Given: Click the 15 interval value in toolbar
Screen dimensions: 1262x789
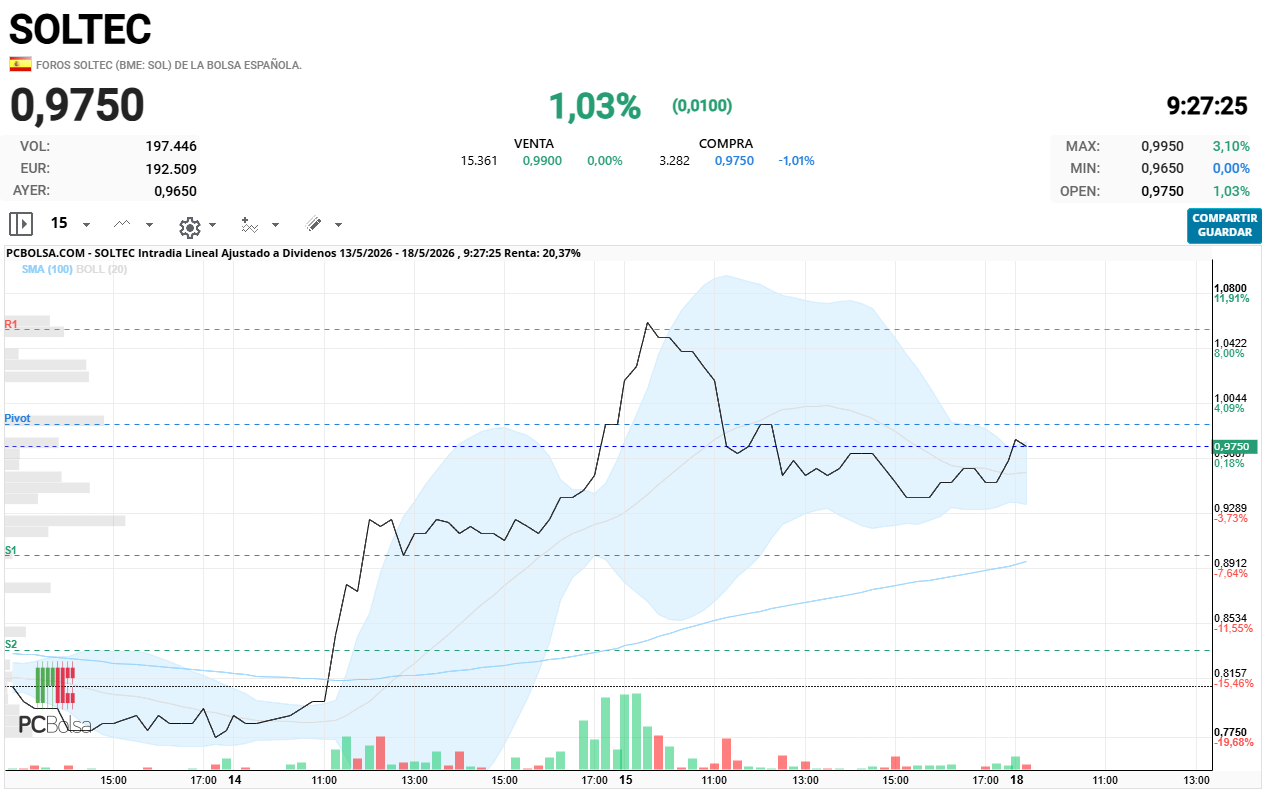Looking at the screenshot, I should coord(59,223).
